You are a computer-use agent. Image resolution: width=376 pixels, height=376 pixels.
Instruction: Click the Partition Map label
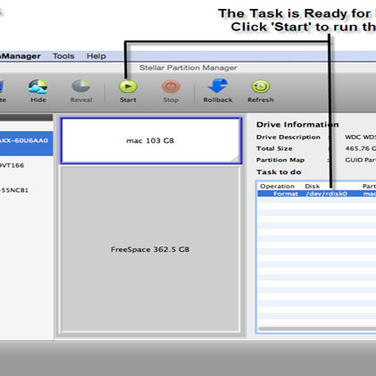click(x=280, y=160)
